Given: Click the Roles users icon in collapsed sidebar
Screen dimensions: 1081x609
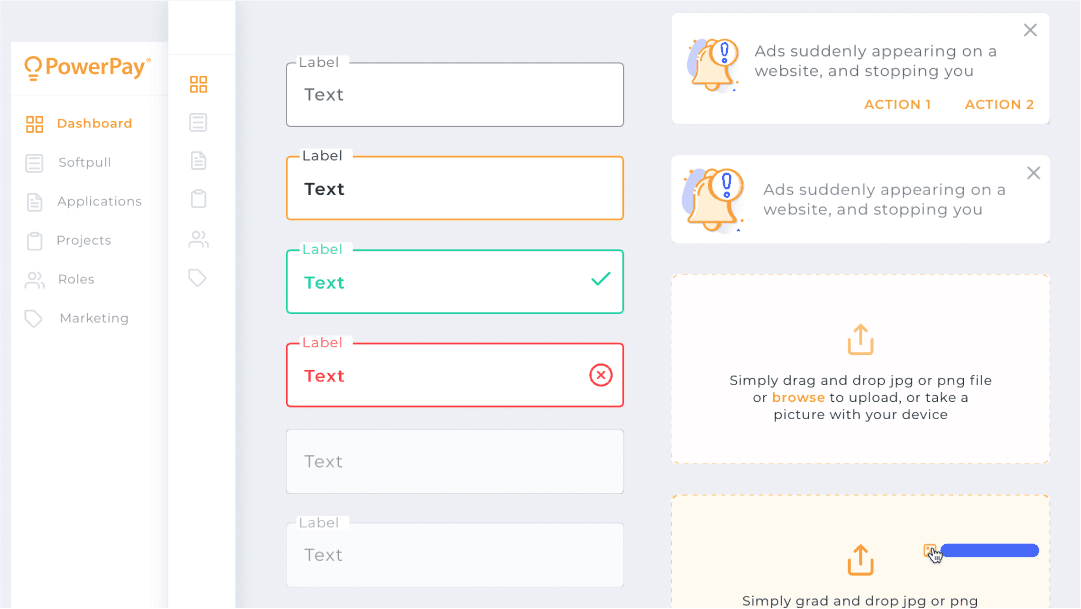Looking at the screenshot, I should pyautogui.click(x=199, y=239).
